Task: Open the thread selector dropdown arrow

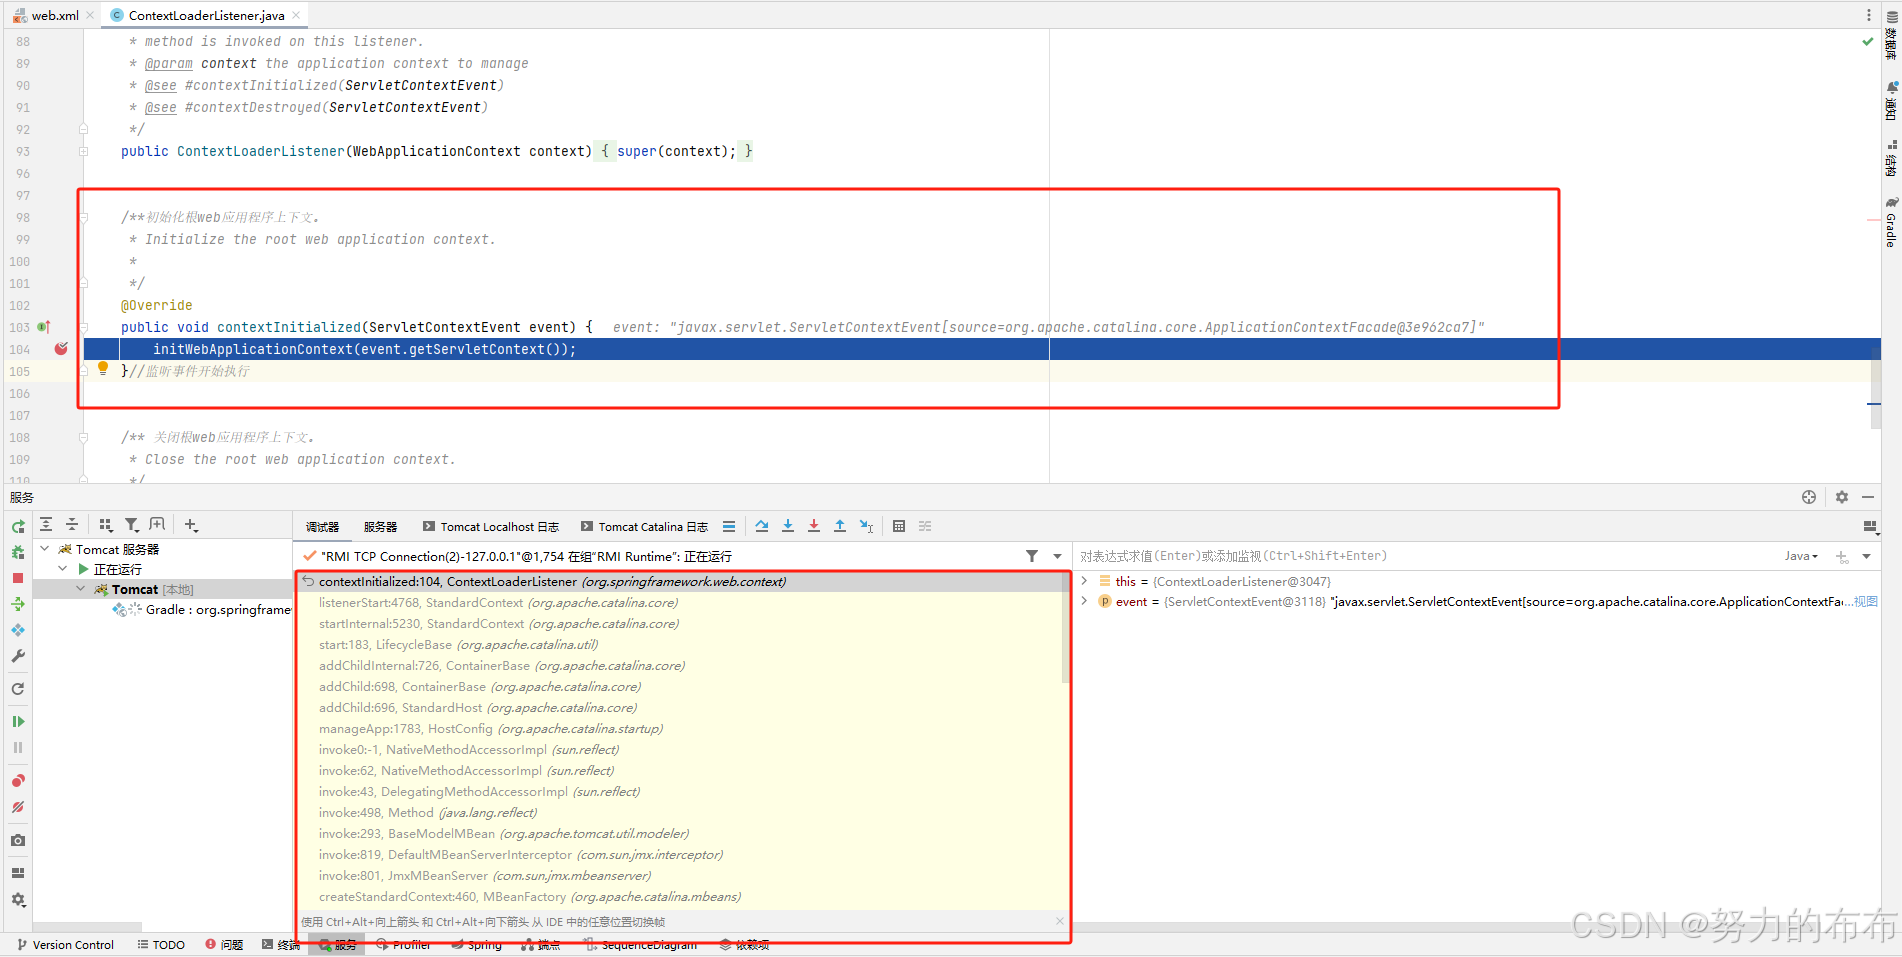Action: (x=1058, y=556)
